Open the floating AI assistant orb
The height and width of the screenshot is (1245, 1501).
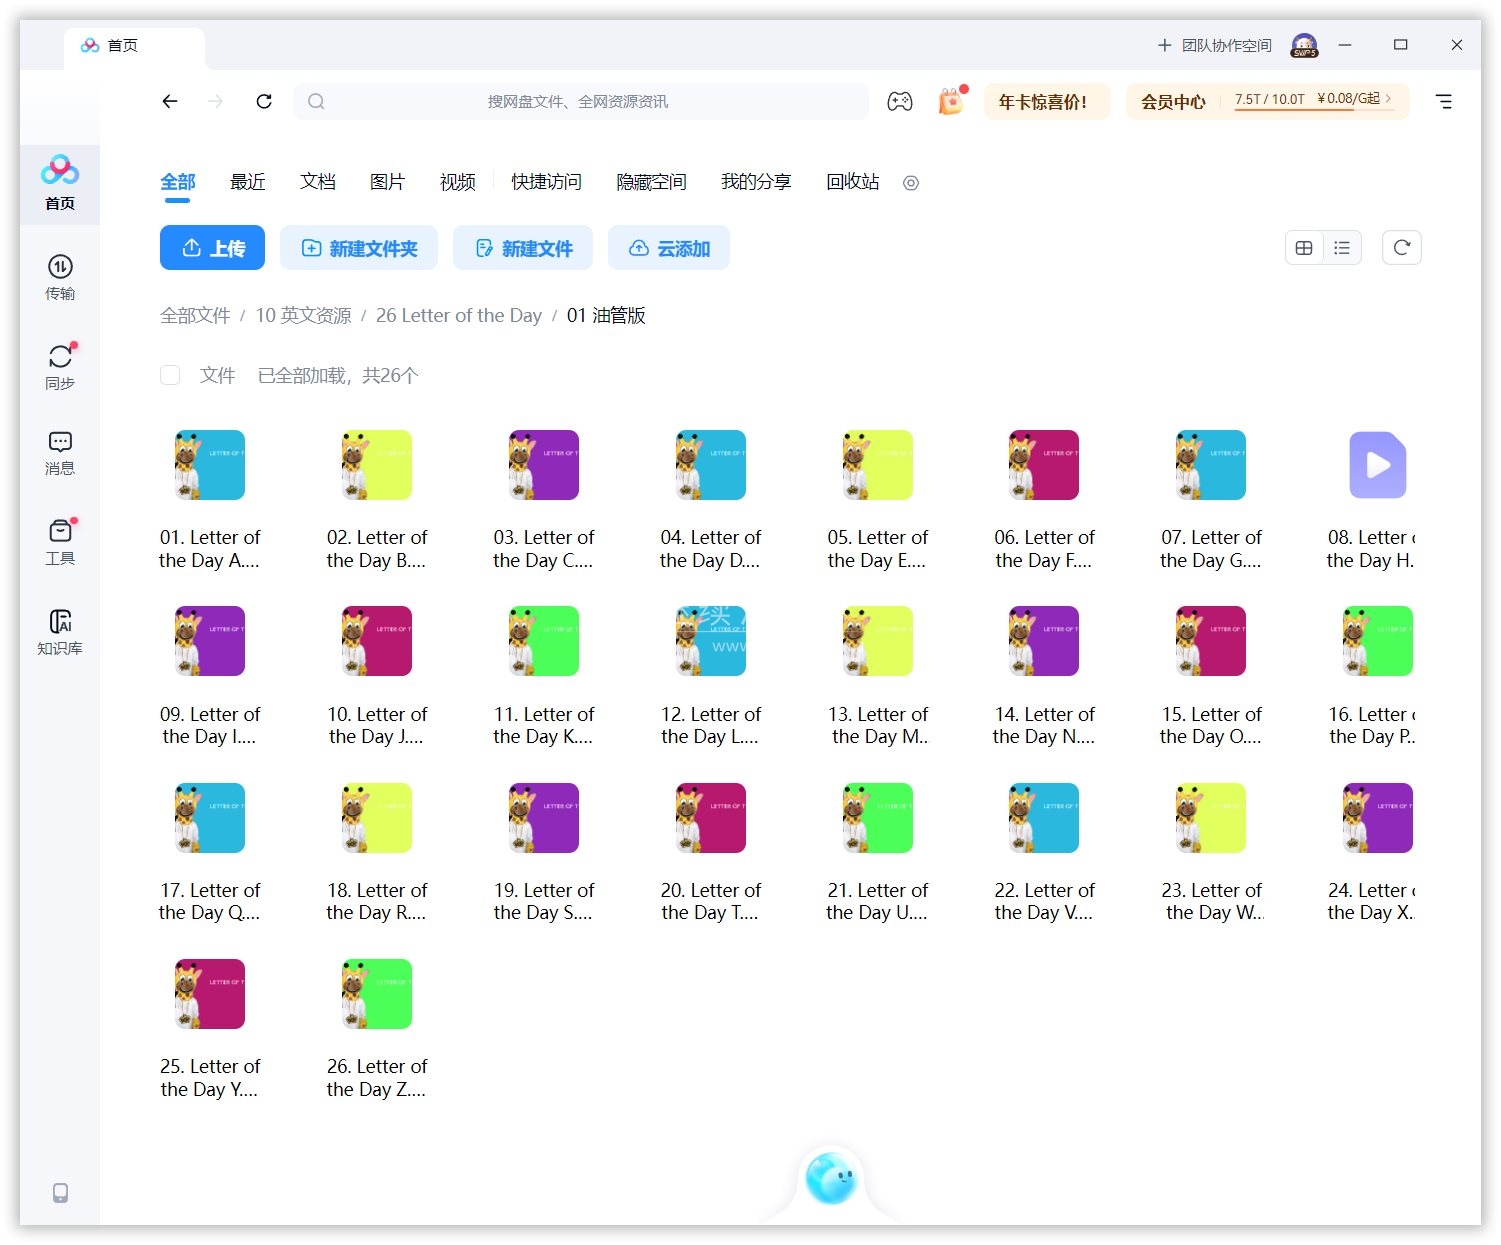[x=831, y=1179]
